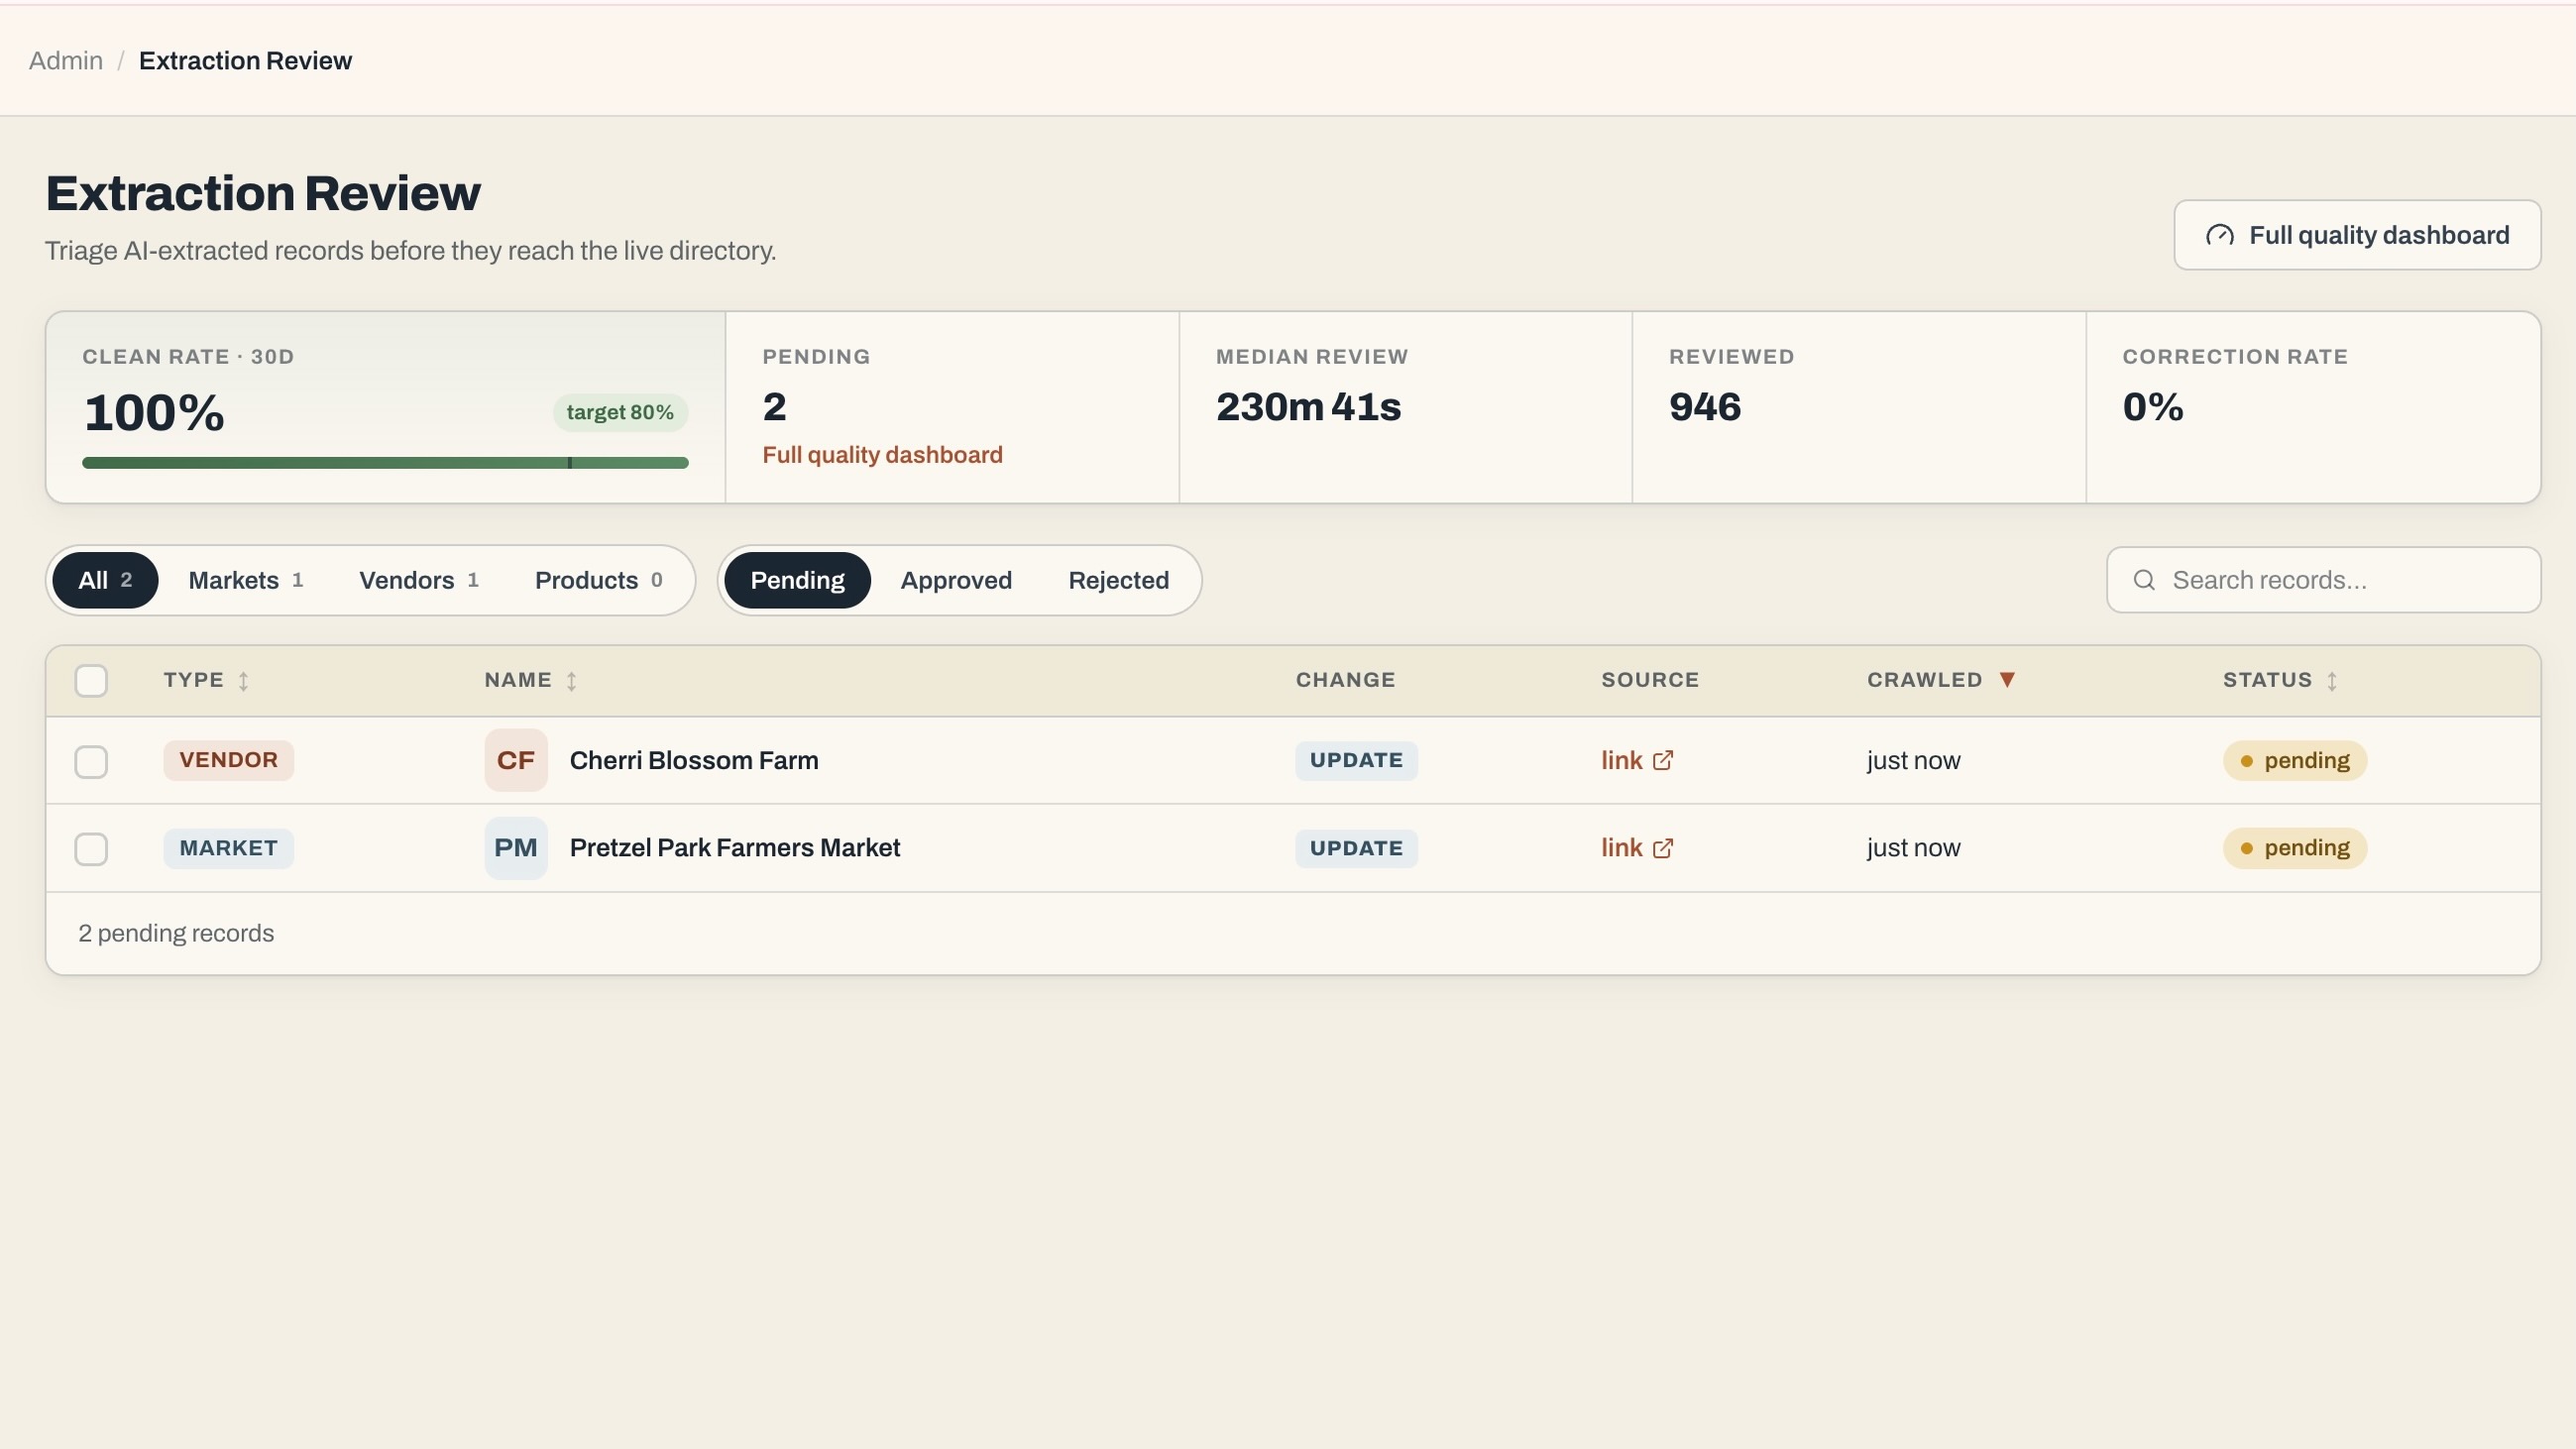Image resolution: width=2576 pixels, height=1449 pixels.
Task: Click external-link icon in Pretzel Park row
Action: pyautogui.click(x=1663, y=848)
